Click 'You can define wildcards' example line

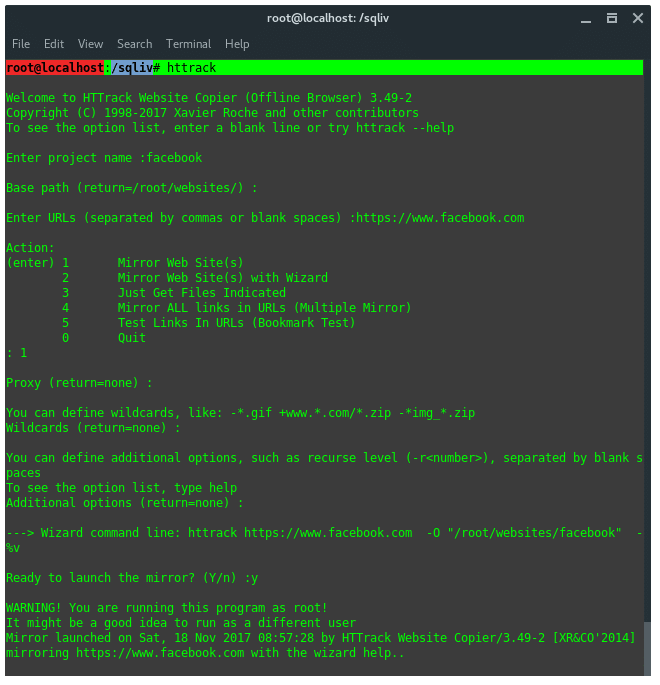240,413
